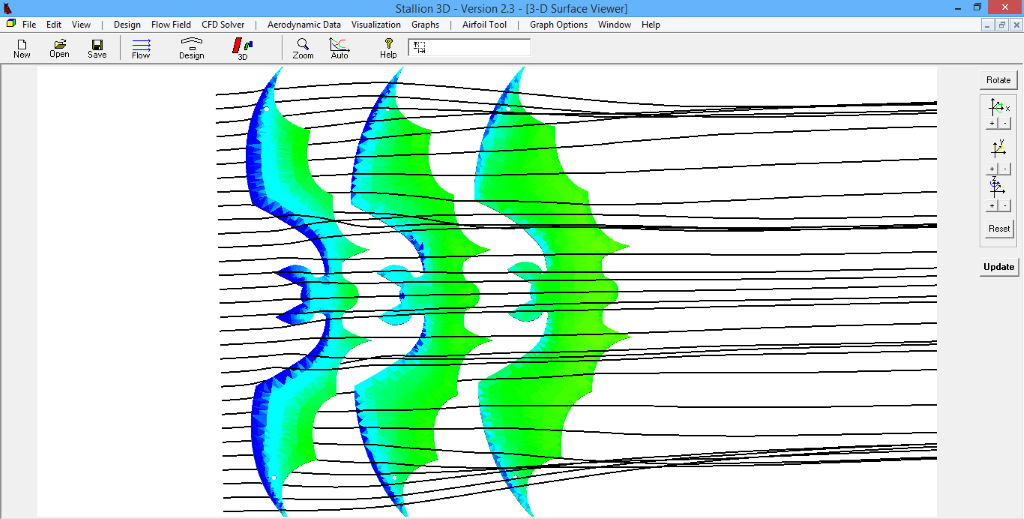Open the Edit menu

(x=54, y=25)
